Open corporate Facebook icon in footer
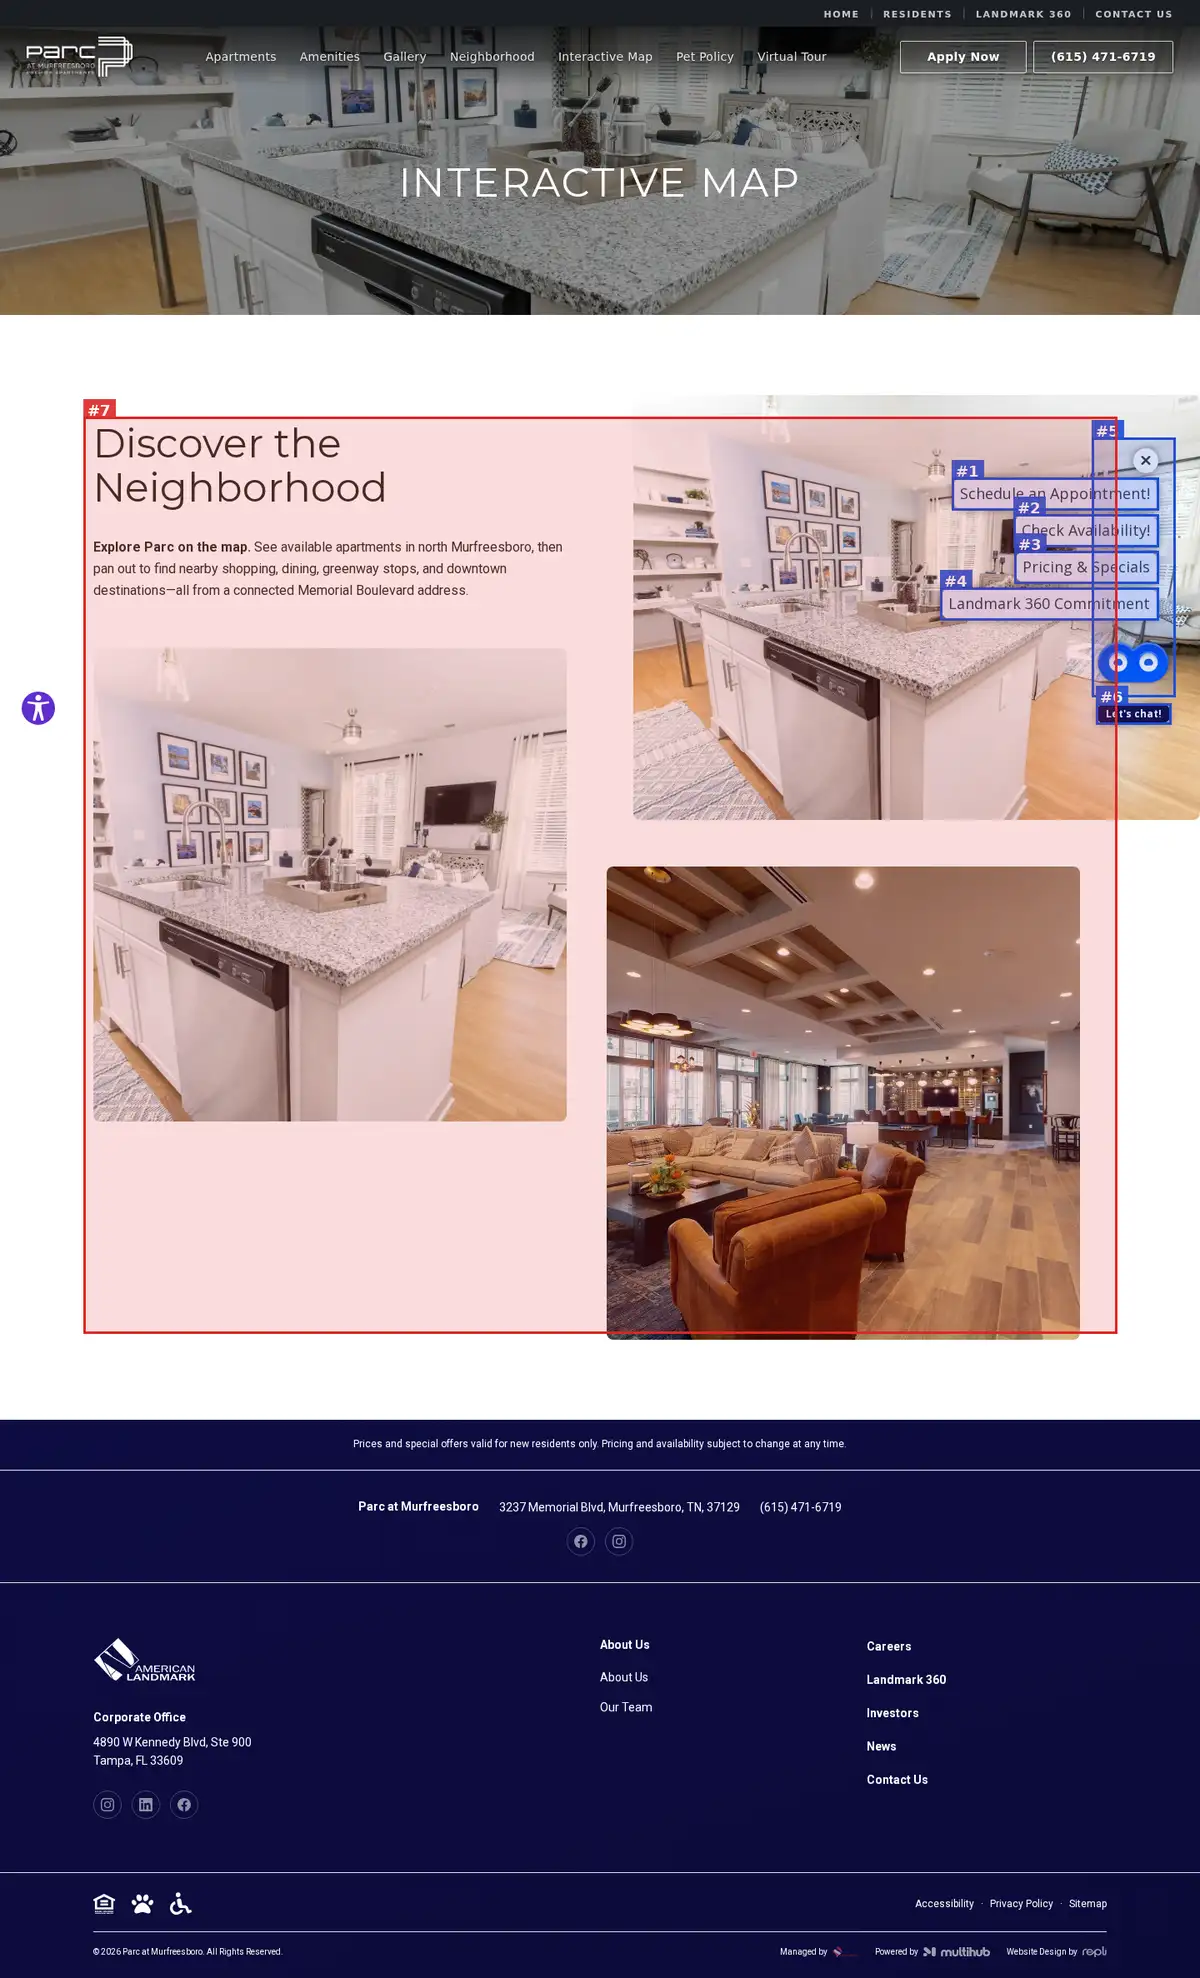 pos(184,1804)
